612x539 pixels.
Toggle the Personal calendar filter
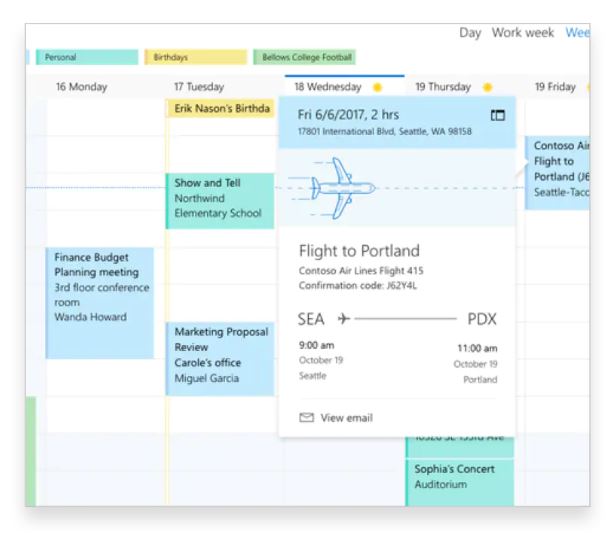click(x=87, y=57)
